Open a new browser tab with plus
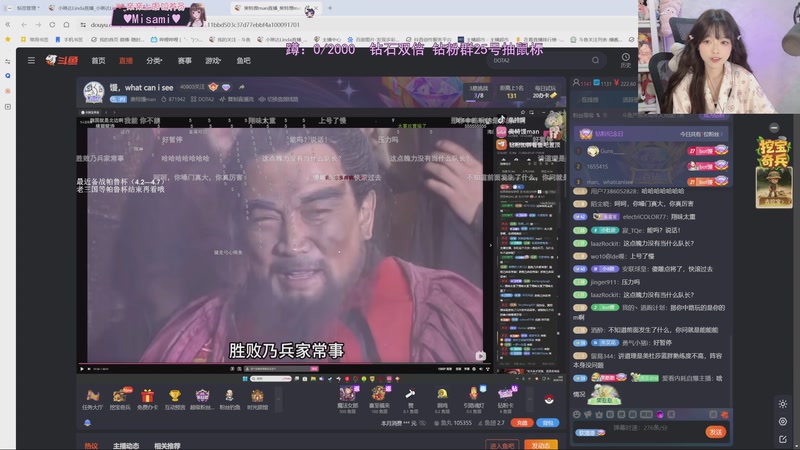The height and width of the screenshot is (450, 800). tap(330, 8)
